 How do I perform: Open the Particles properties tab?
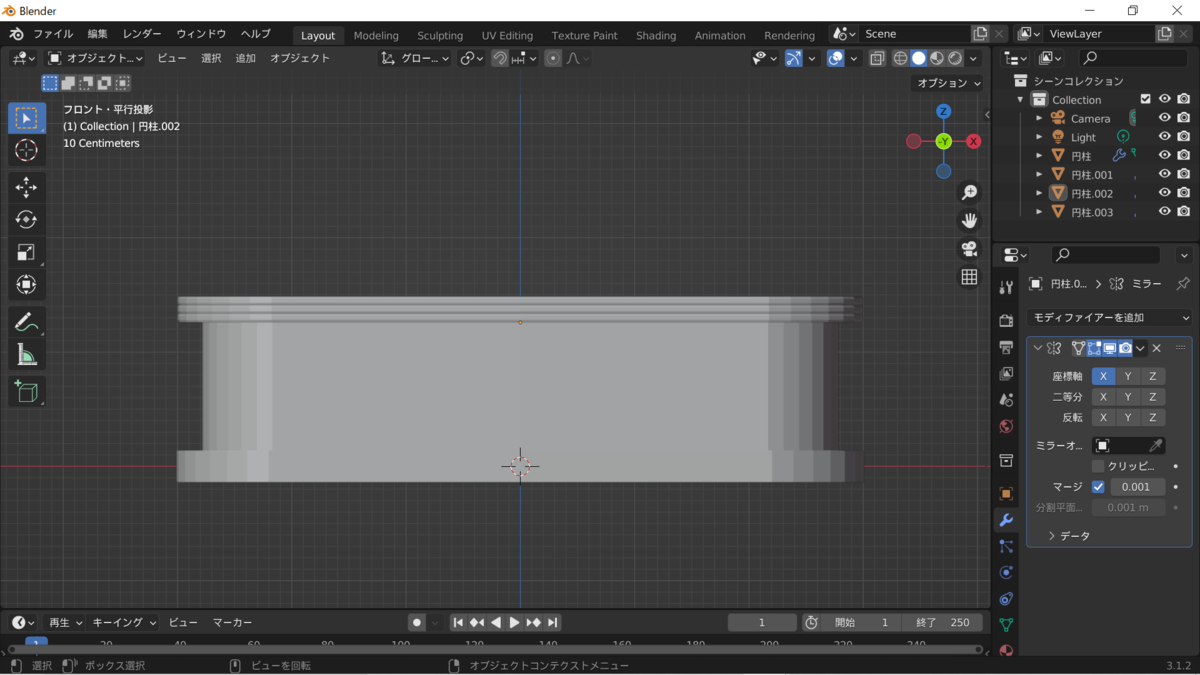click(x=1006, y=546)
